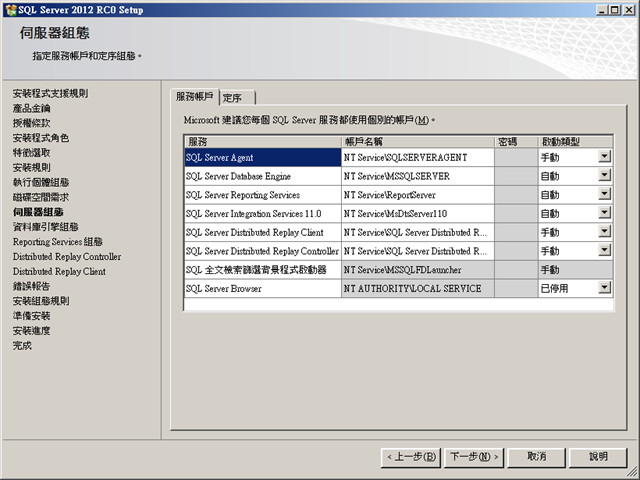Click 執行個體組態 step in sidebar
This screenshot has width=640, height=480.
[x=41, y=182]
